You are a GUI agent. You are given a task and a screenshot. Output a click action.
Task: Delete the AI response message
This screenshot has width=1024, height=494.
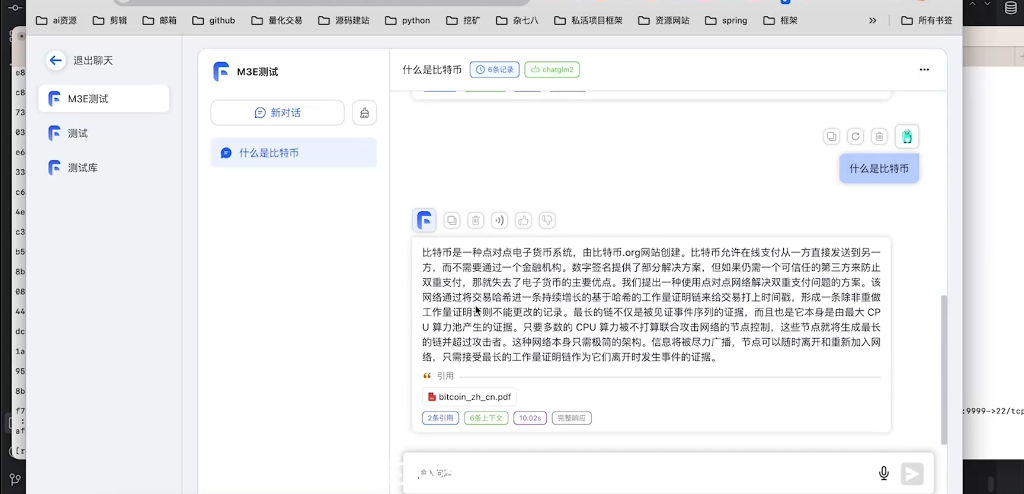coord(476,220)
